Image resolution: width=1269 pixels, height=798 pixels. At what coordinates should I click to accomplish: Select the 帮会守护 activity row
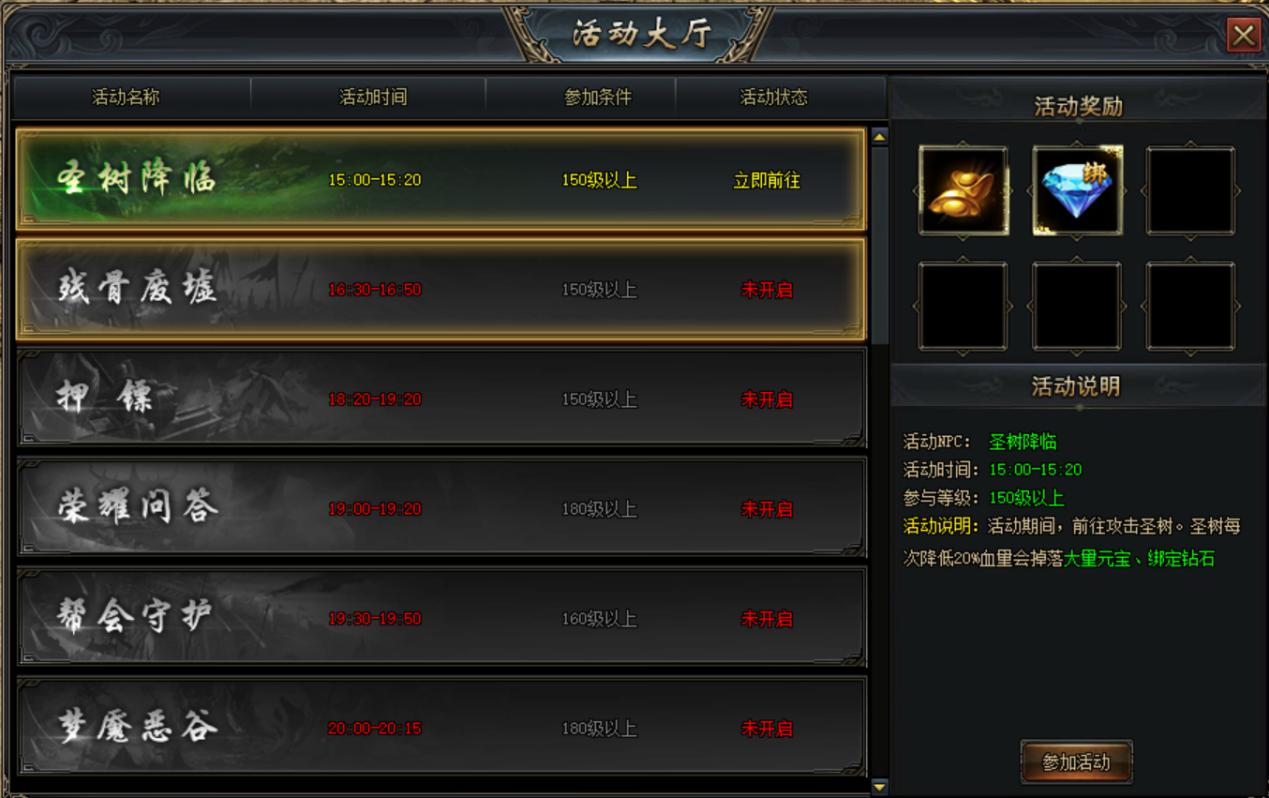coord(441,618)
